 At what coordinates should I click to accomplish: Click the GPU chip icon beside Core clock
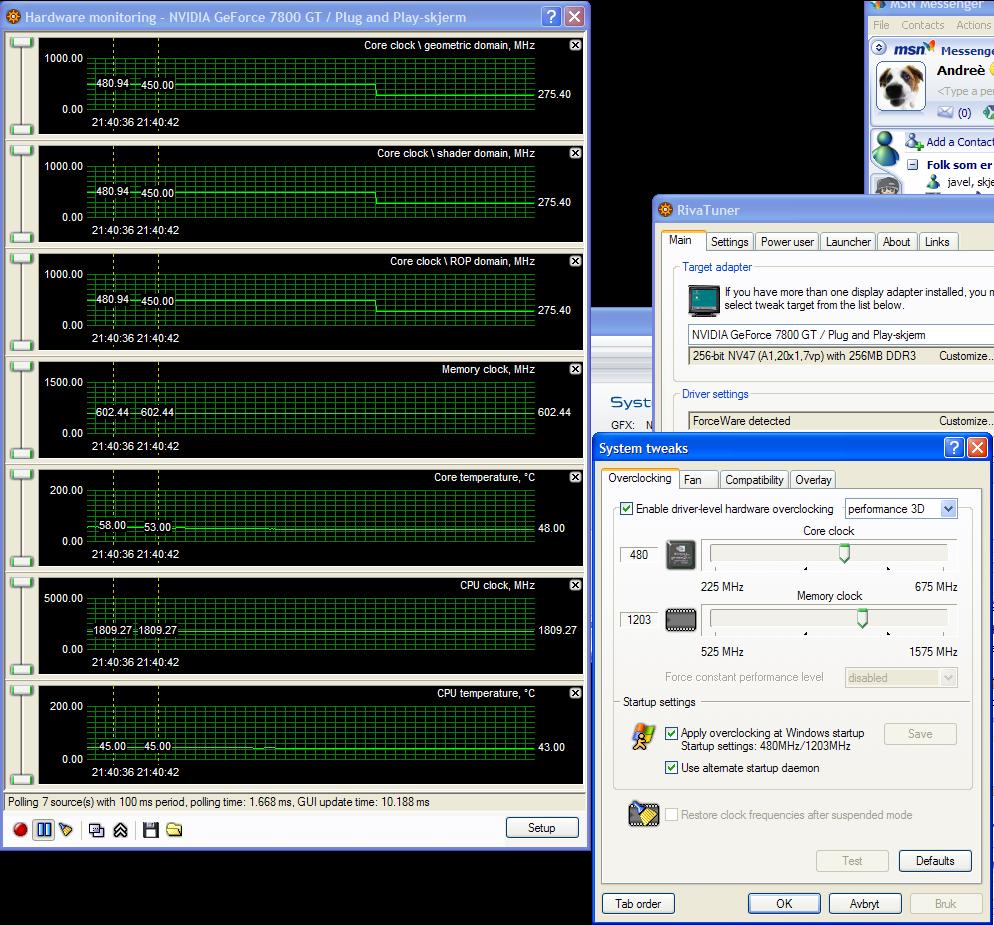coord(681,555)
